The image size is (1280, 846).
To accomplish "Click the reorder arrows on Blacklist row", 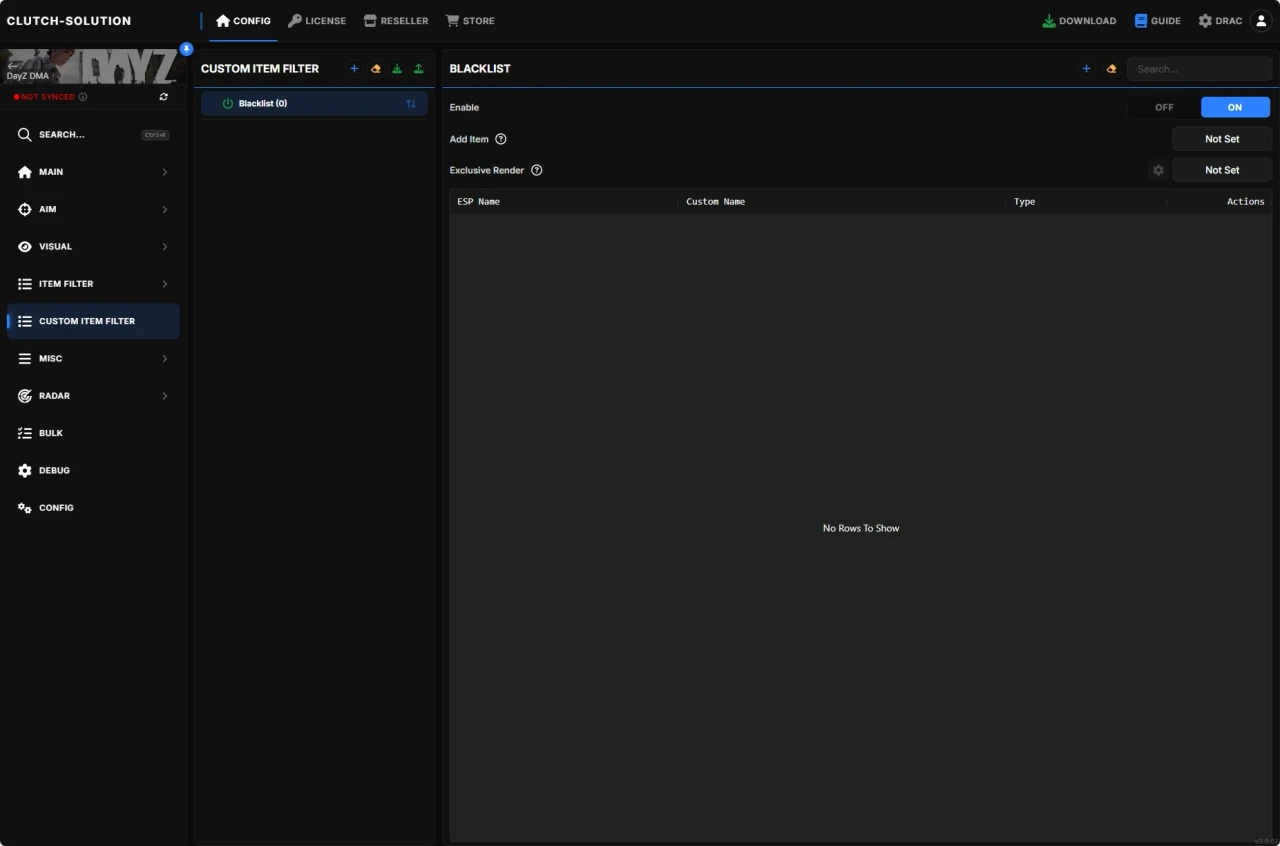I will (x=411, y=104).
